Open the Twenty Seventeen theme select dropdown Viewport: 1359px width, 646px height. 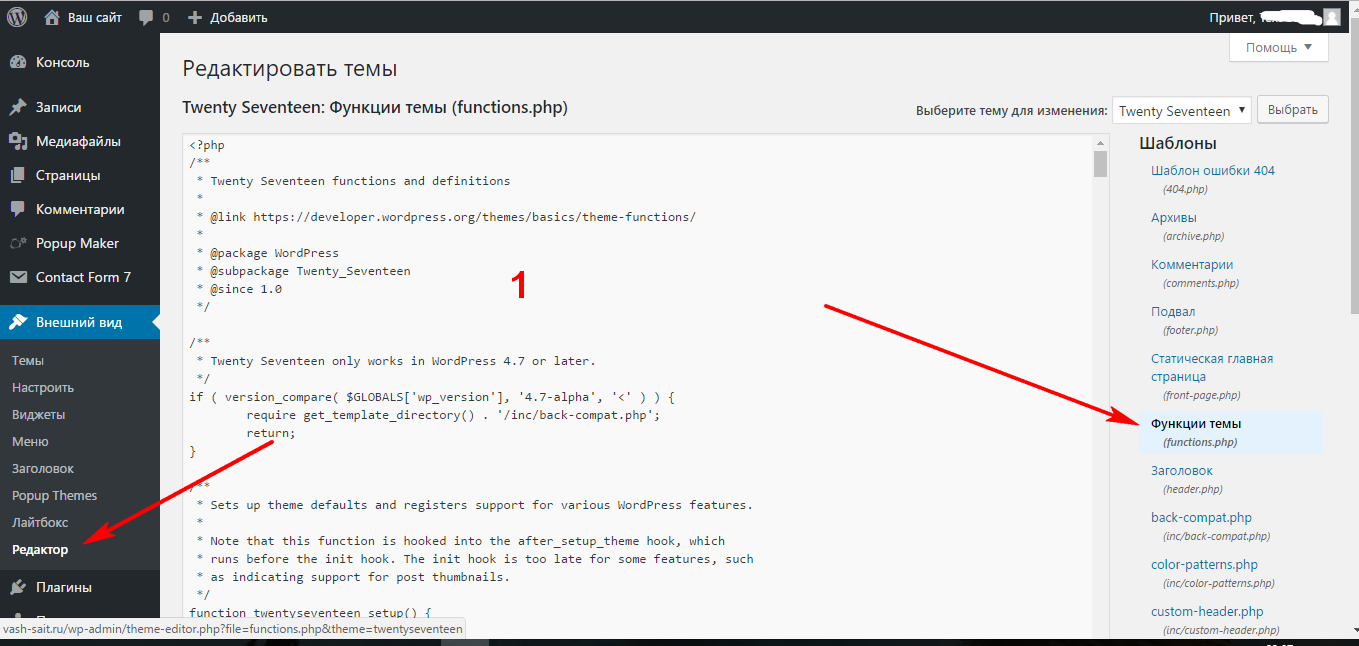point(1181,111)
